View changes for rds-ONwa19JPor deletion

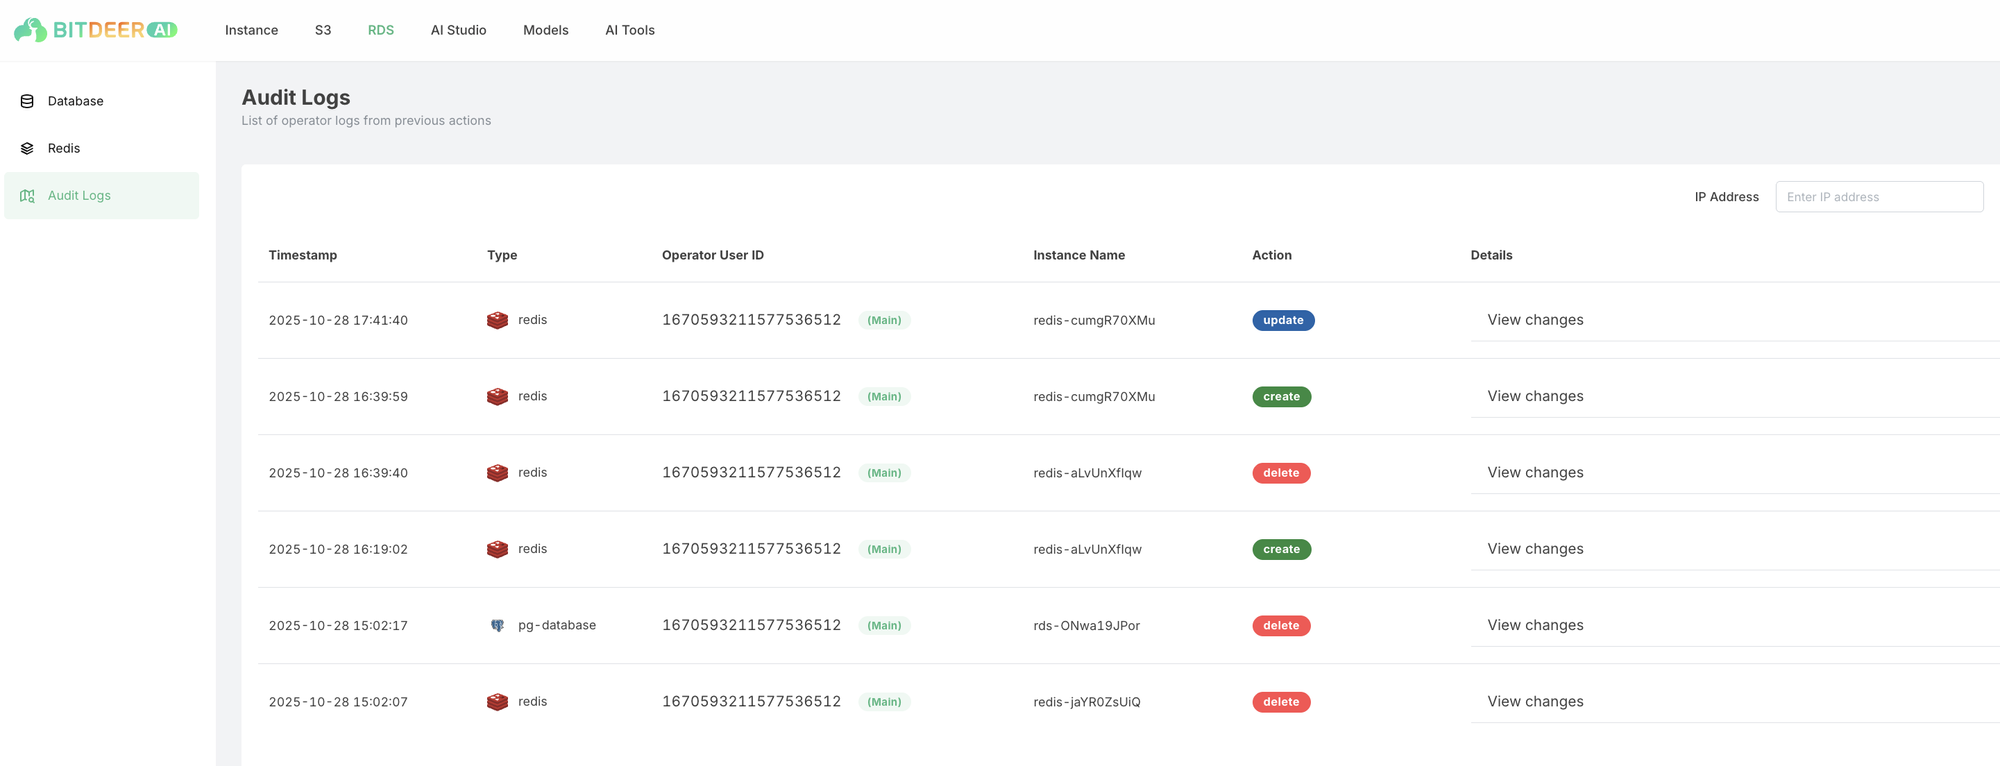pos(1535,626)
